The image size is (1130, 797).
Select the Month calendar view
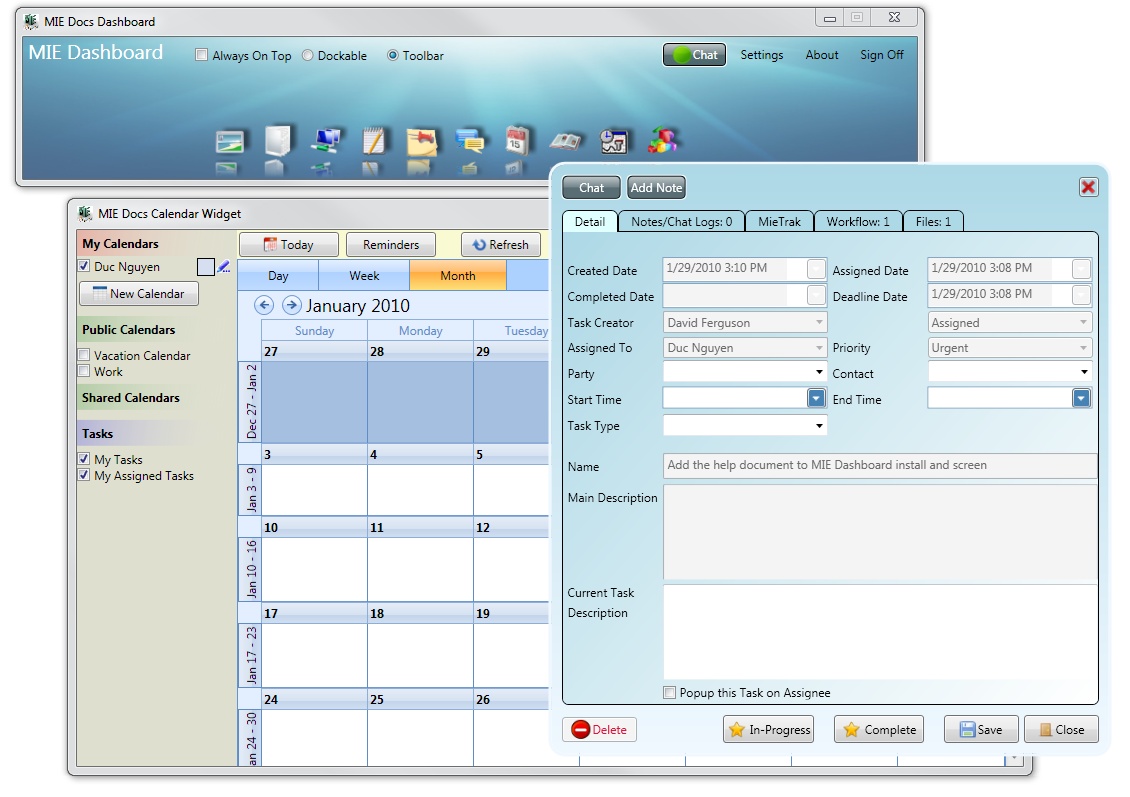click(458, 276)
